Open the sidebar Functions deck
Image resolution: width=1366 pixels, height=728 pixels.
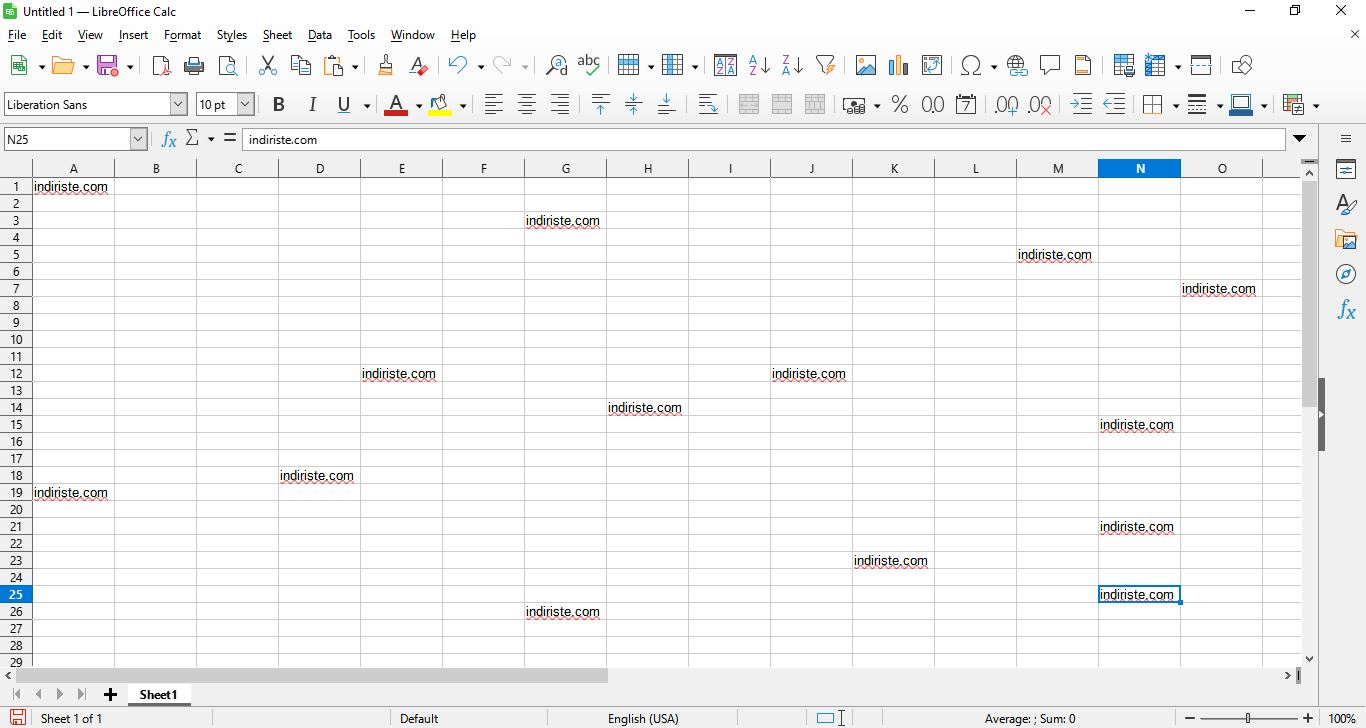pos(1346,310)
